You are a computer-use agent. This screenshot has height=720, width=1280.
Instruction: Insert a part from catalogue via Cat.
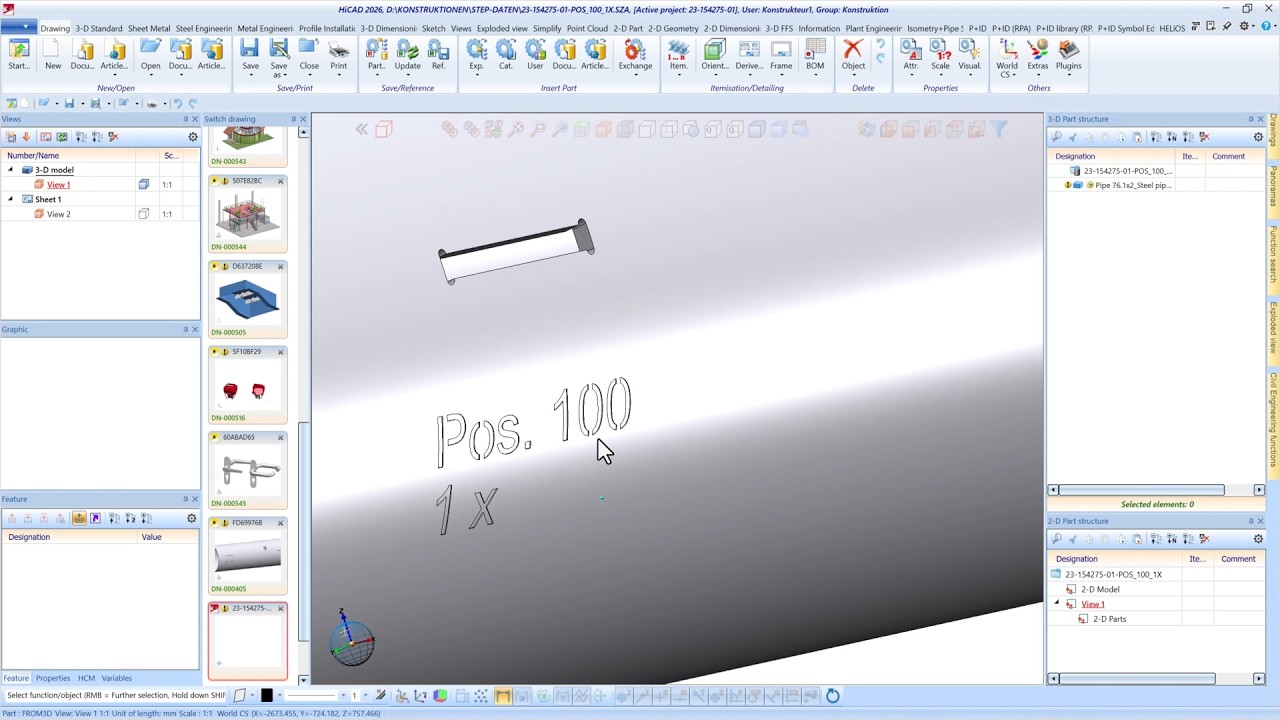506,54
